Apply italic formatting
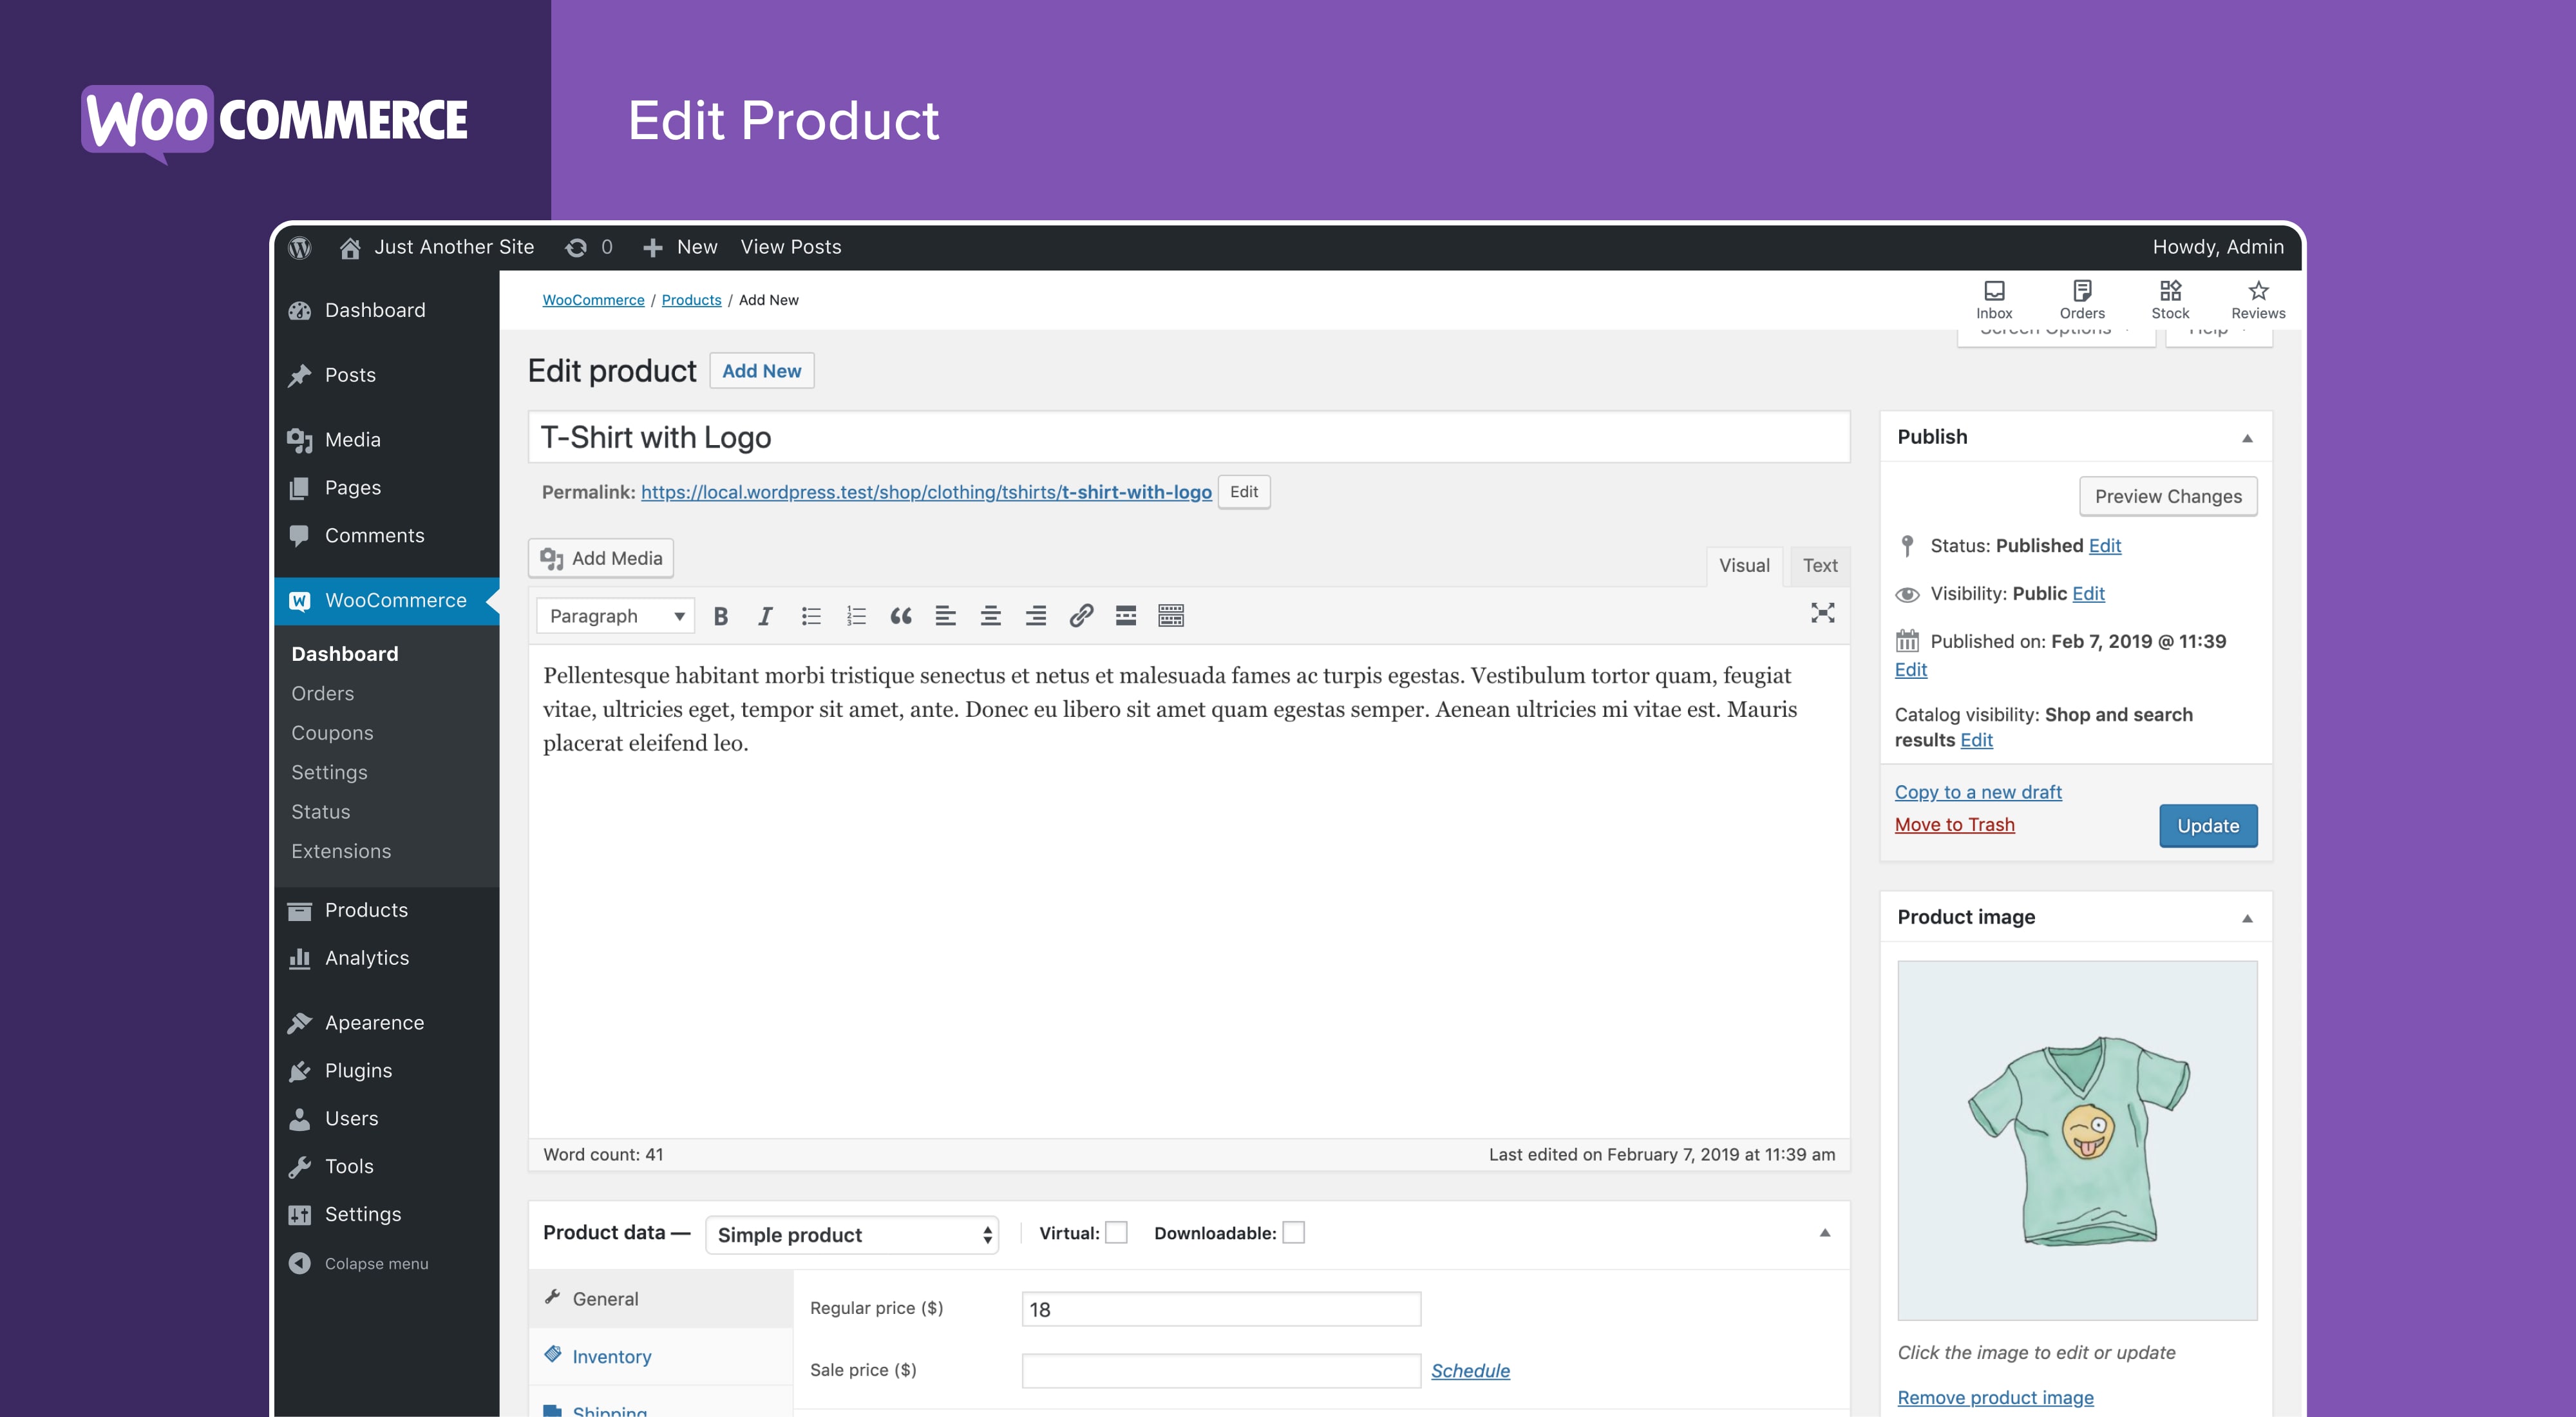Image resolution: width=2576 pixels, height=1417 pixels. click(765, 616)
